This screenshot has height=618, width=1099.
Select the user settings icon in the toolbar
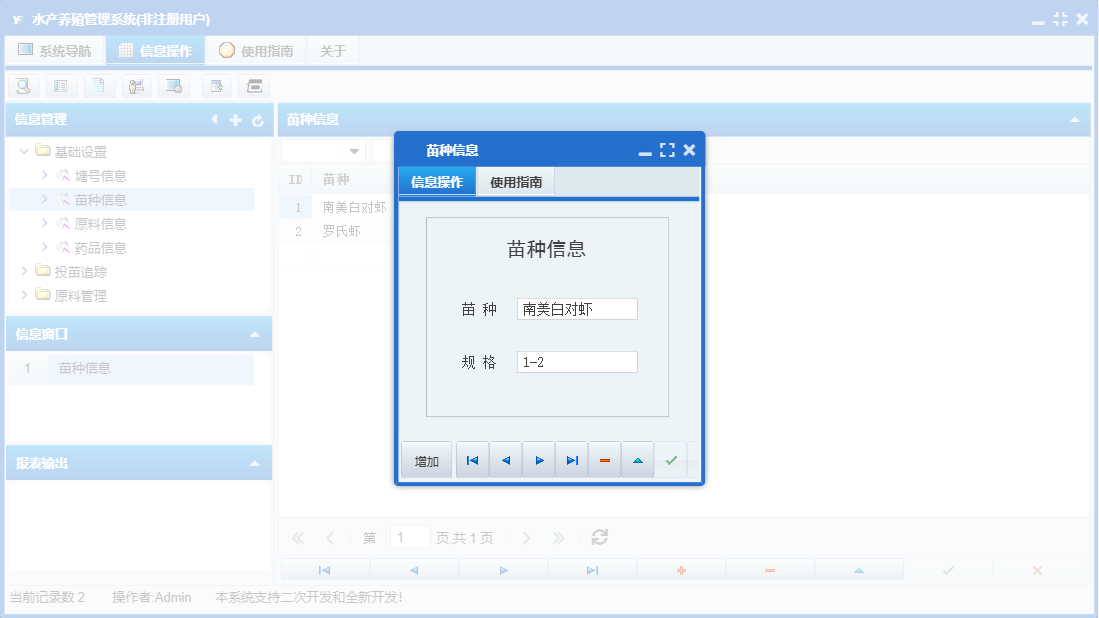(x=136, y=86)
